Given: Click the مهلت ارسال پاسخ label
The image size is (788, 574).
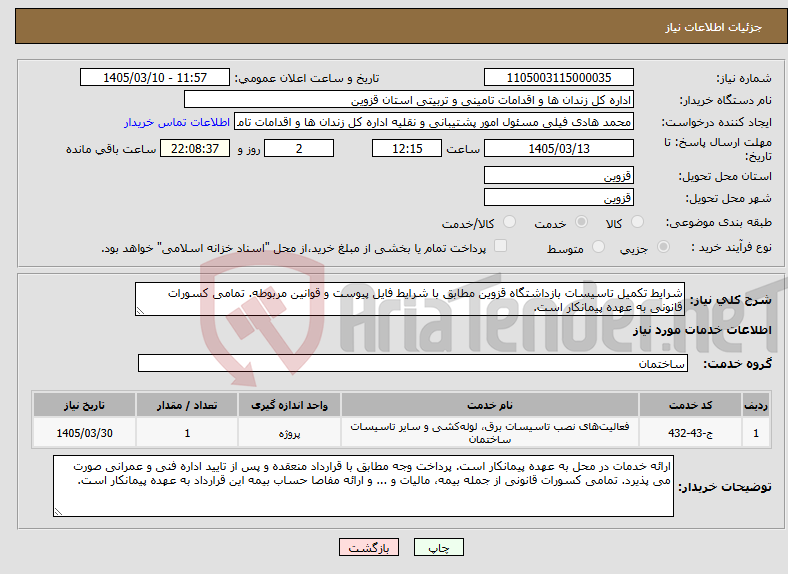Looking at the screenshot, I should click(718, 149).
